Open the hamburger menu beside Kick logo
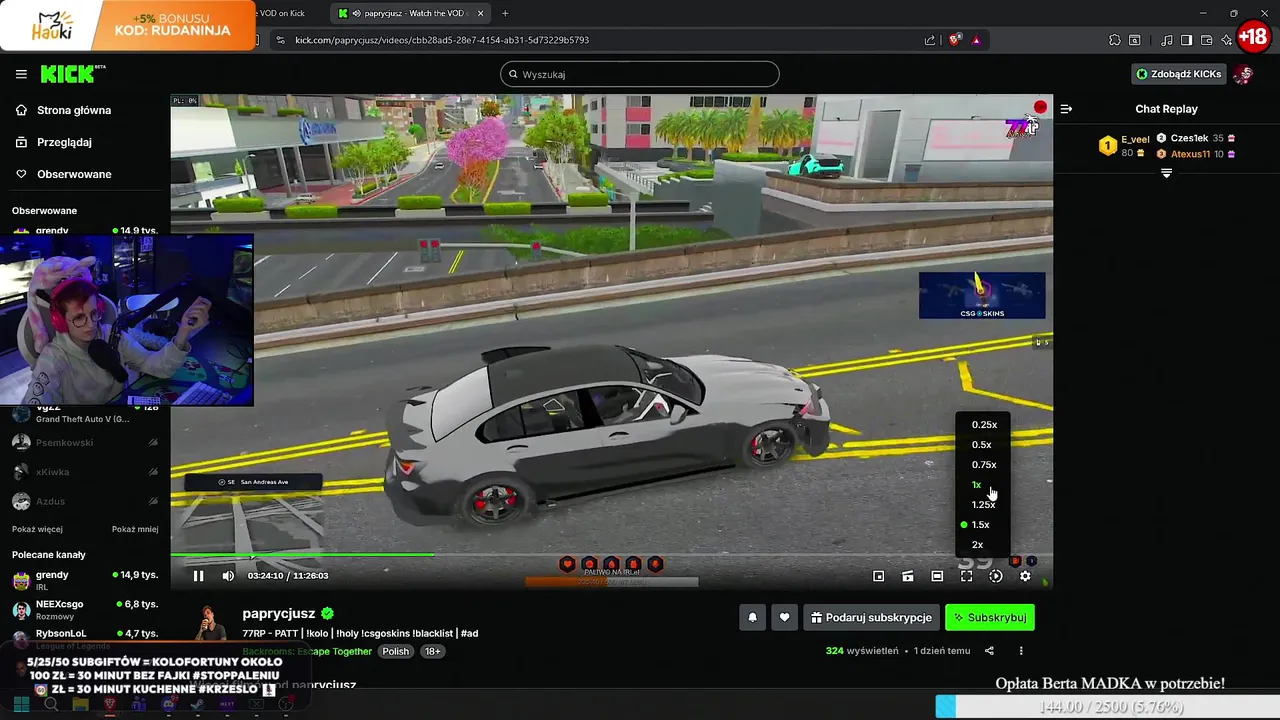The image size is (1280, 720). click(x=21, y=74)
